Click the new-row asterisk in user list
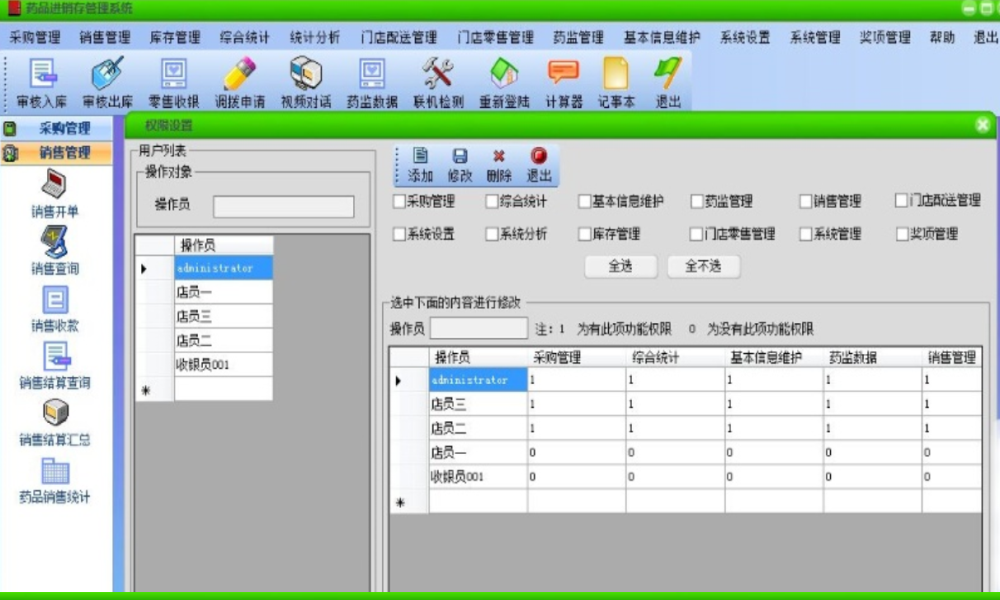Image resolution: width=1000 pixels, height=600 pixels. (x=146, y=390)
